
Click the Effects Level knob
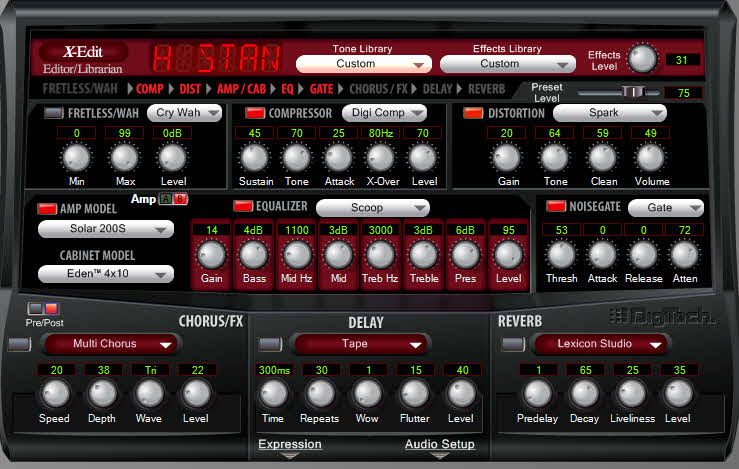click(643, 59)
